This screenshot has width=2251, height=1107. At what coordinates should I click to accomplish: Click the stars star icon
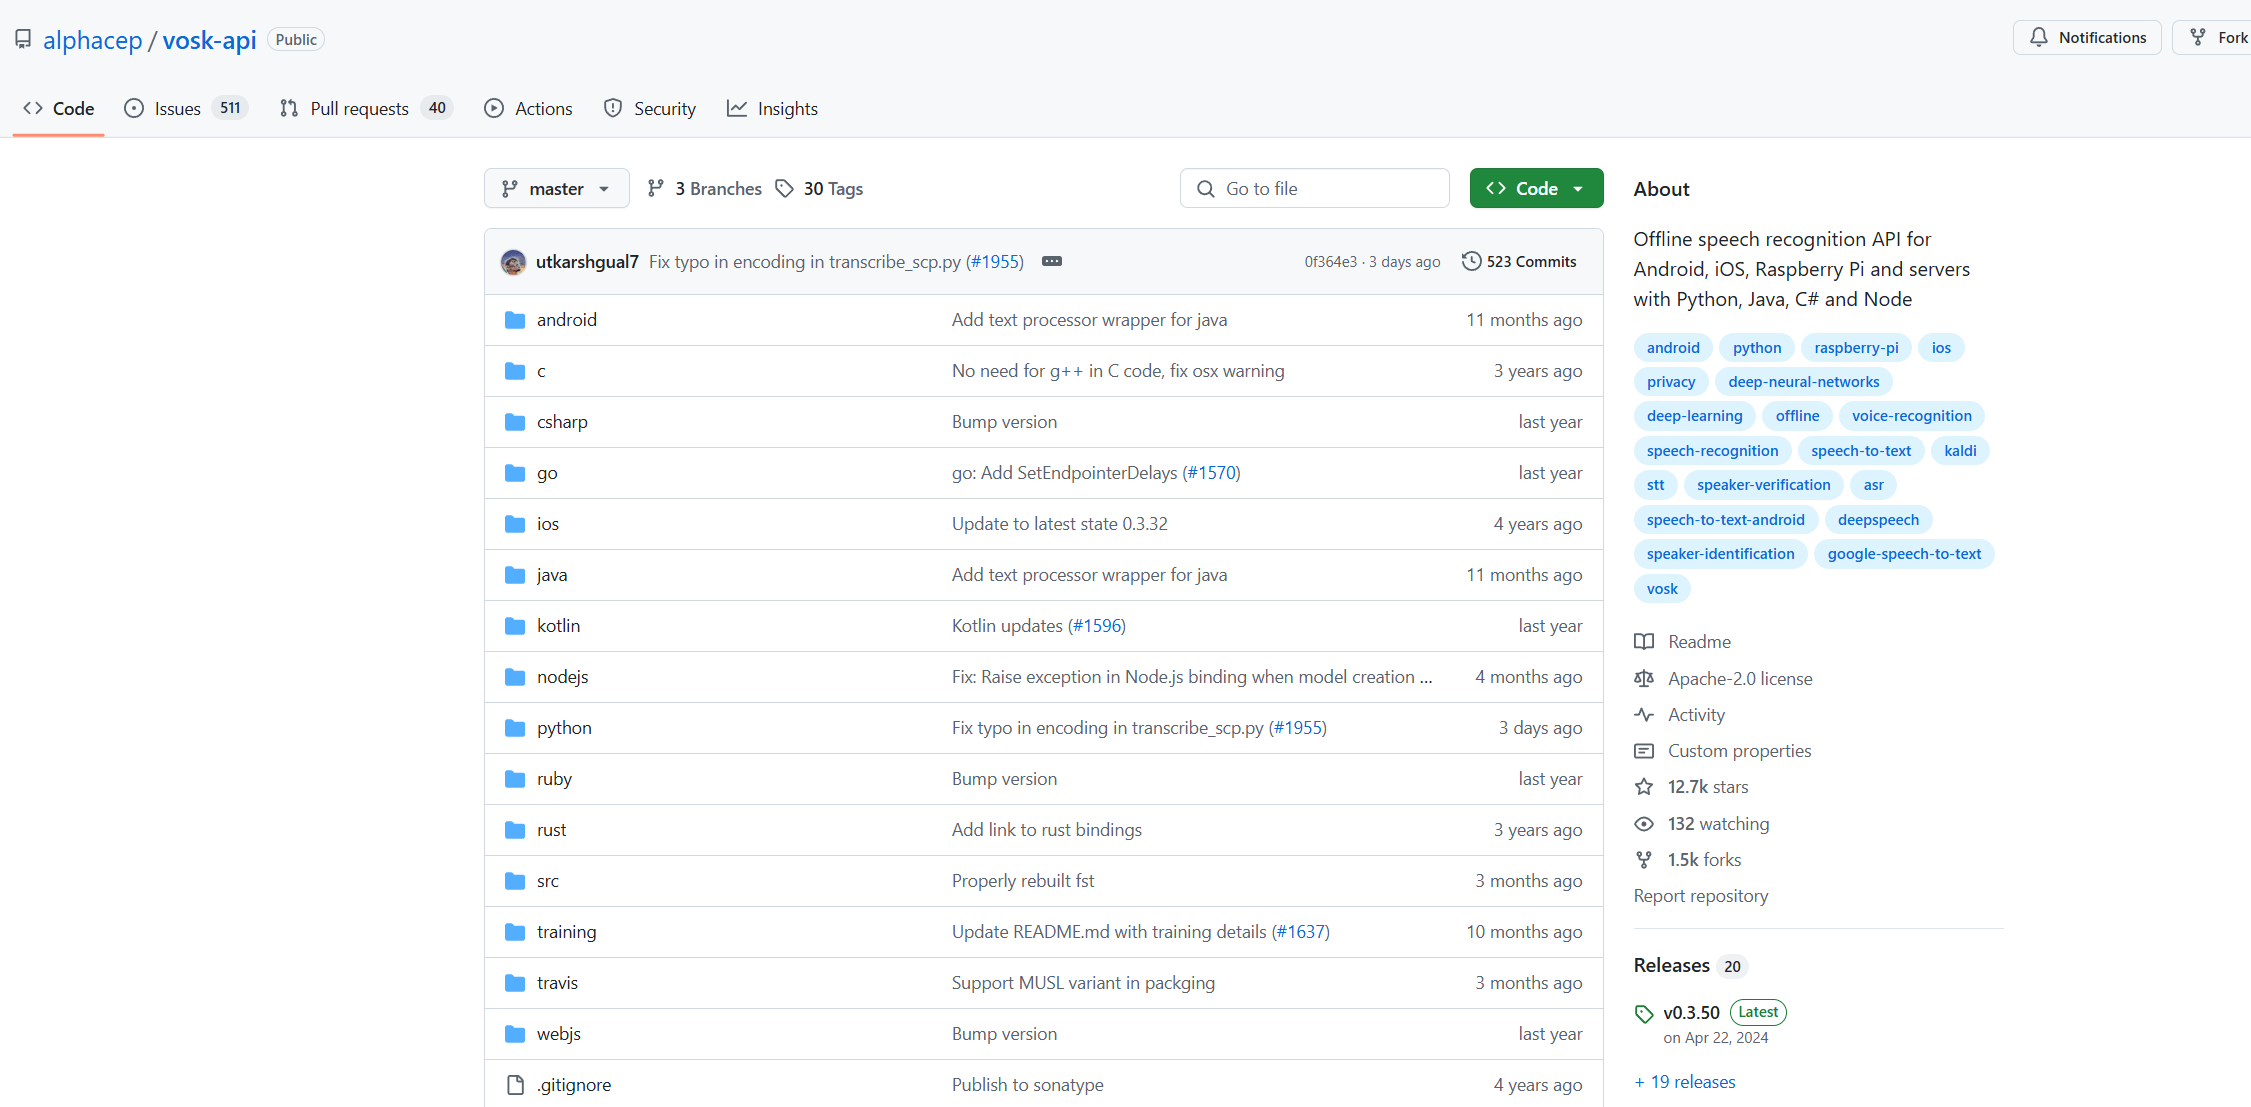(1644, 787)
